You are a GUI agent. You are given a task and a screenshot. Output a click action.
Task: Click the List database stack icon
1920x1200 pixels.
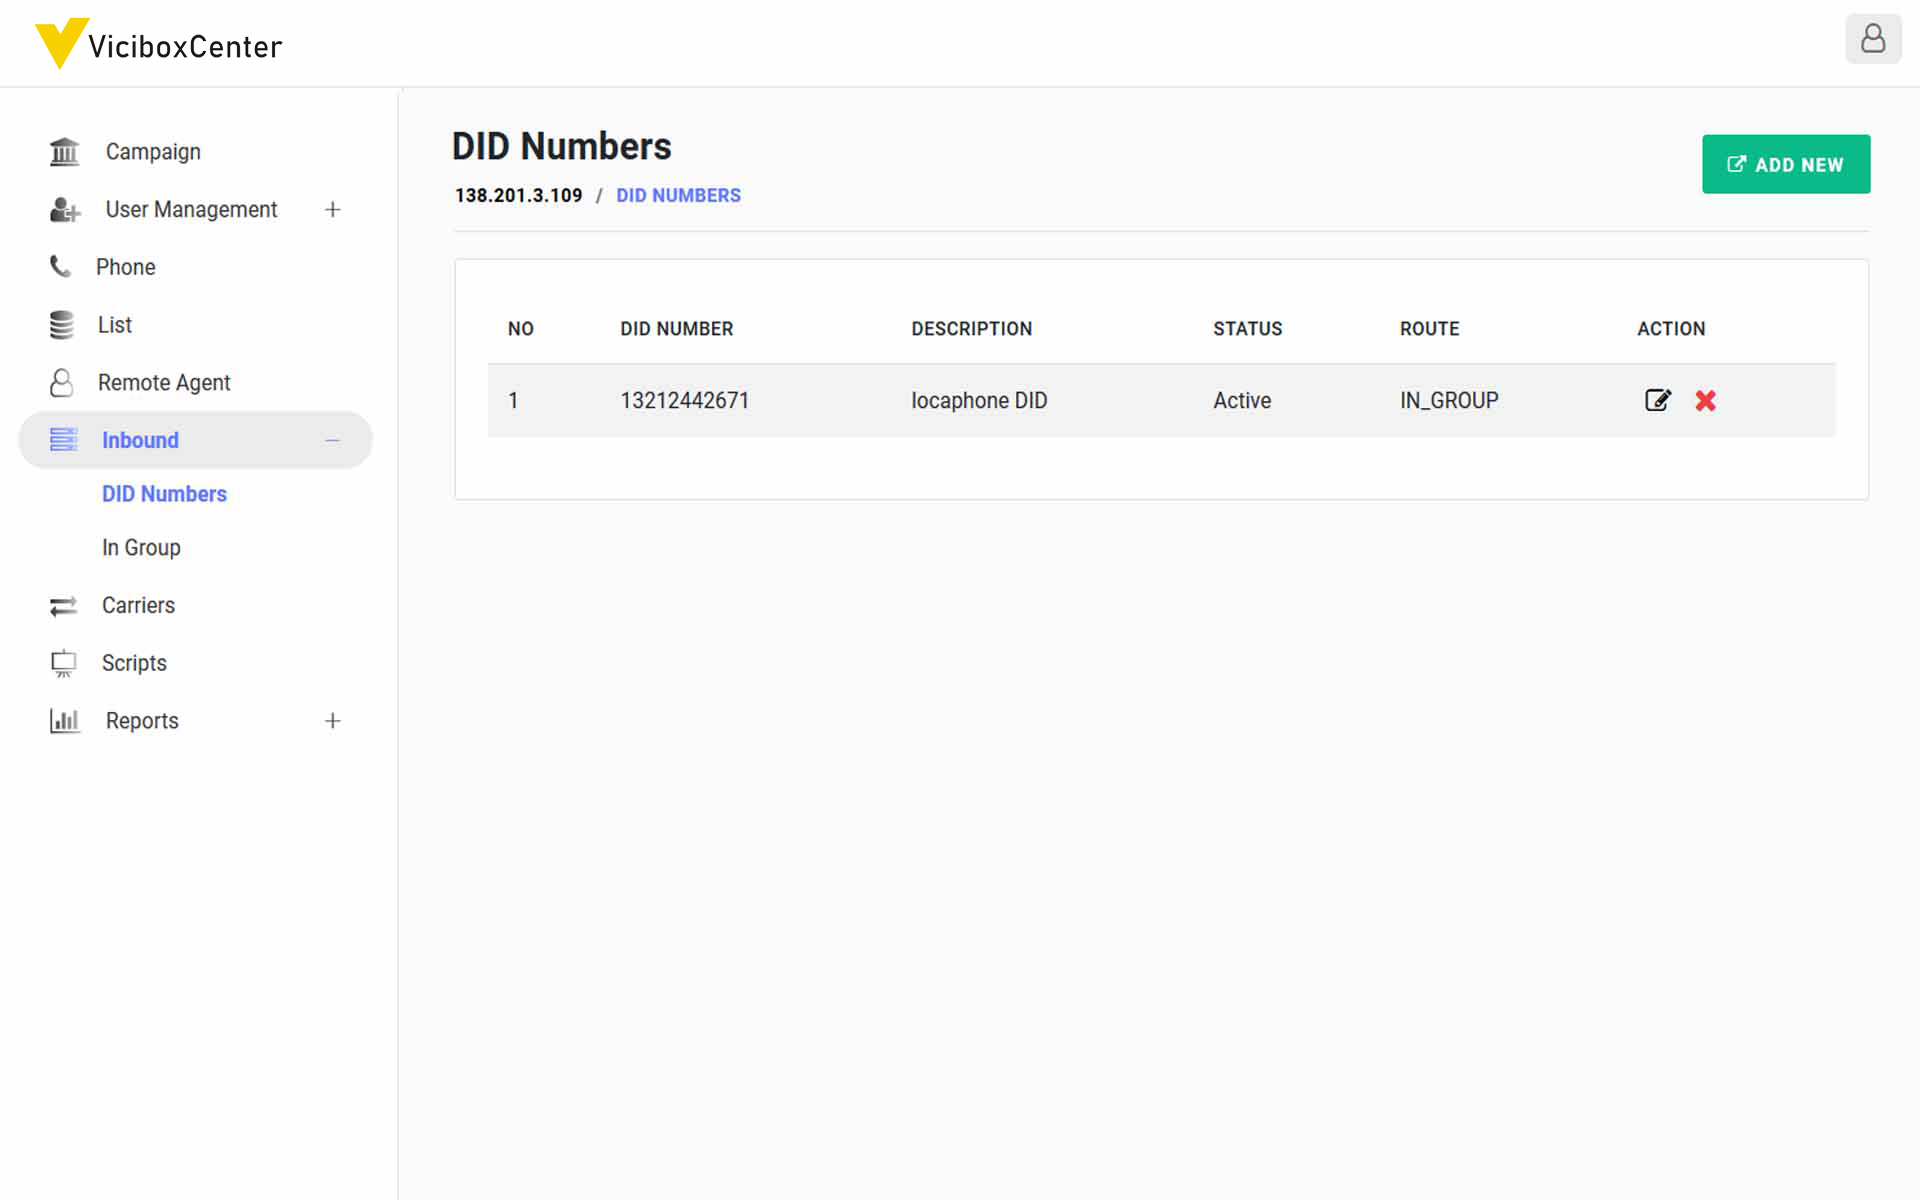point(62,325)
